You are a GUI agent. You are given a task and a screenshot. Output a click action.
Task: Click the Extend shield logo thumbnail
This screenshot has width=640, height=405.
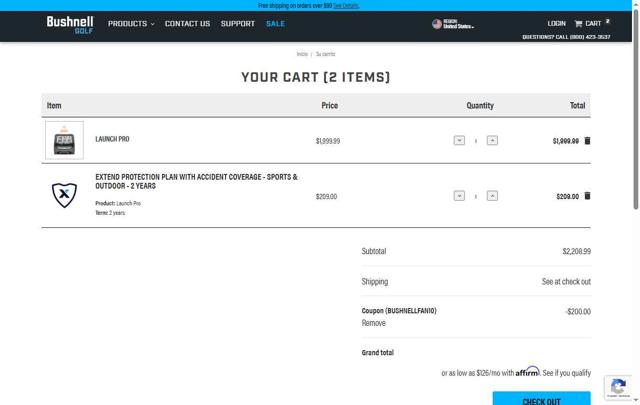pos(64,195)
